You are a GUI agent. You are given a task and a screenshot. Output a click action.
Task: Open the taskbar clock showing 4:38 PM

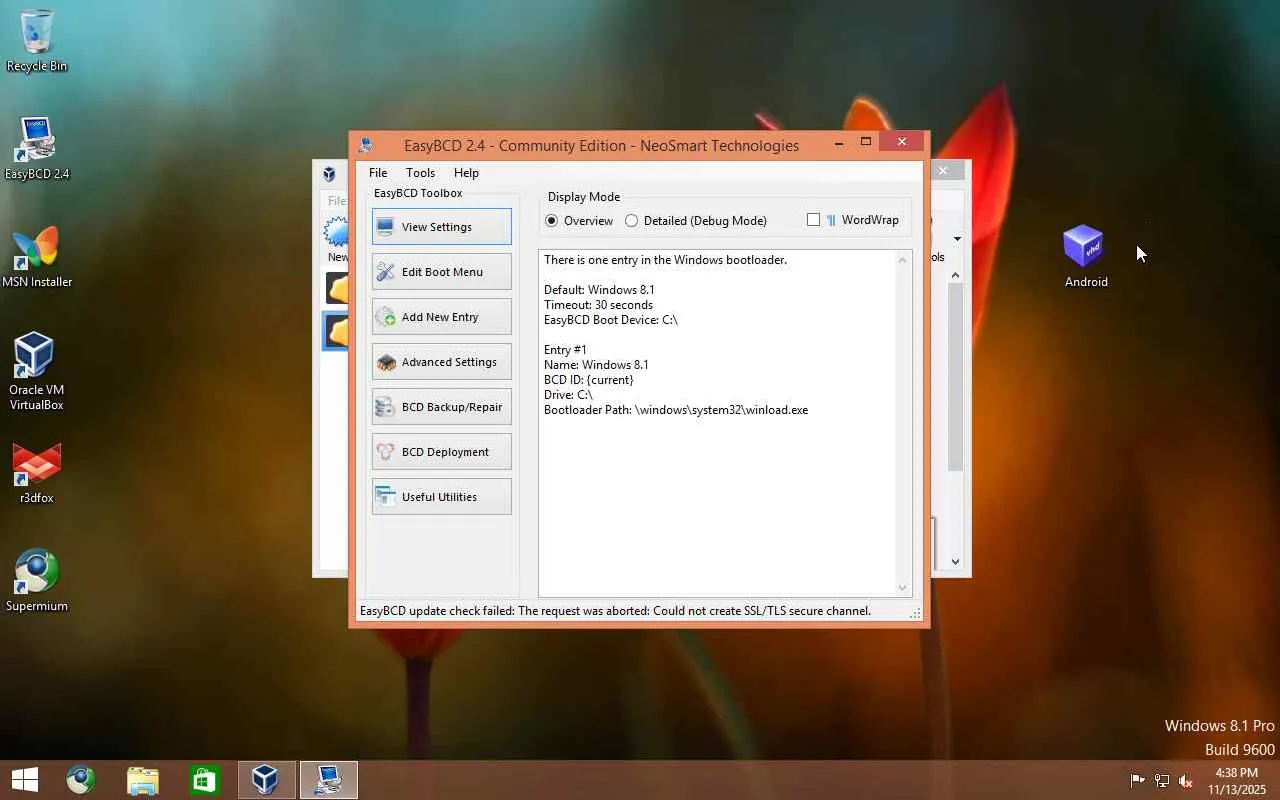click(1236, 781)
